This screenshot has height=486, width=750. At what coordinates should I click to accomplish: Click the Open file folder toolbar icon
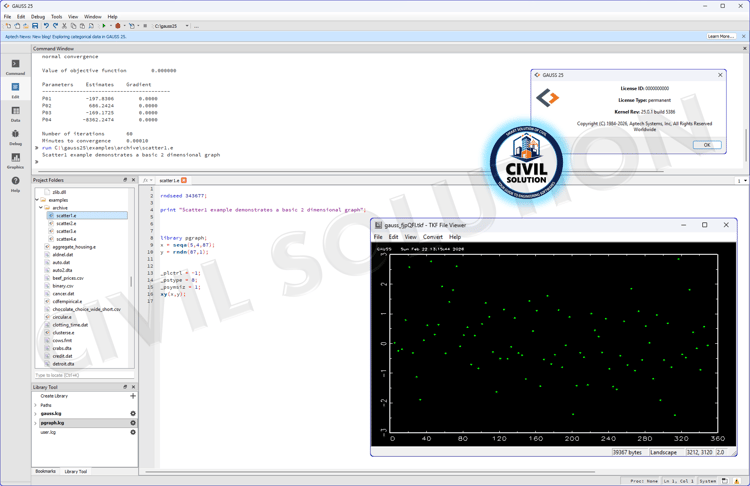(26, 26)
